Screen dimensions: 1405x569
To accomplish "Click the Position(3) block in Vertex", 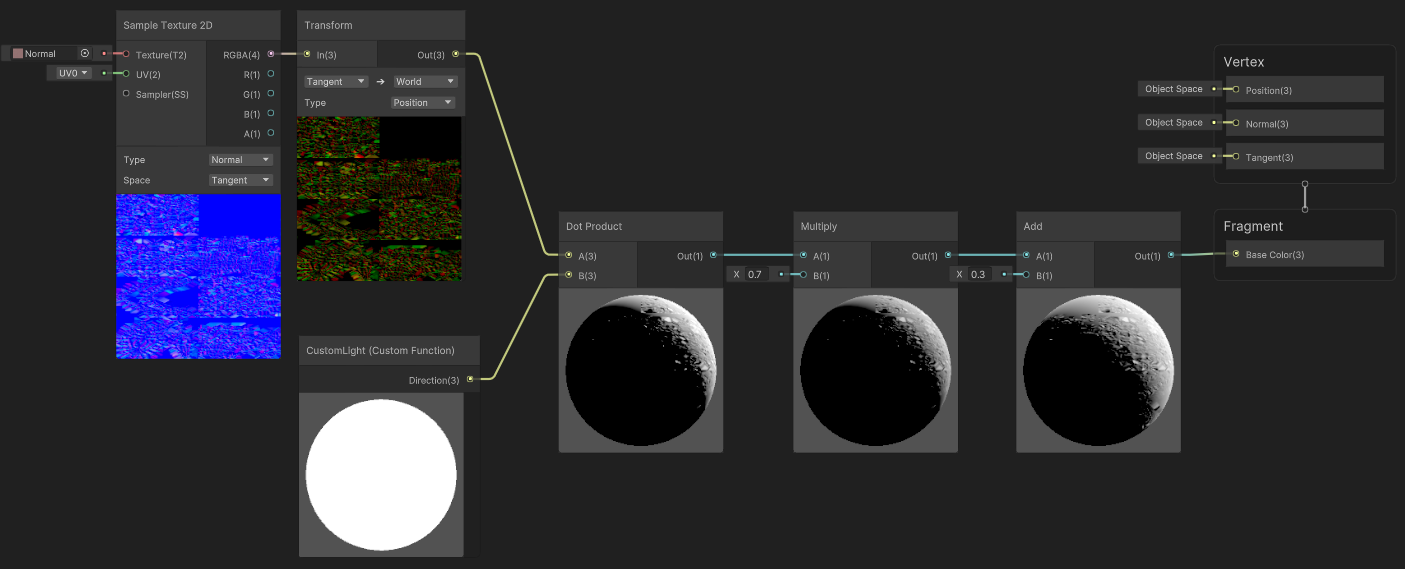I will [1305, 89].
